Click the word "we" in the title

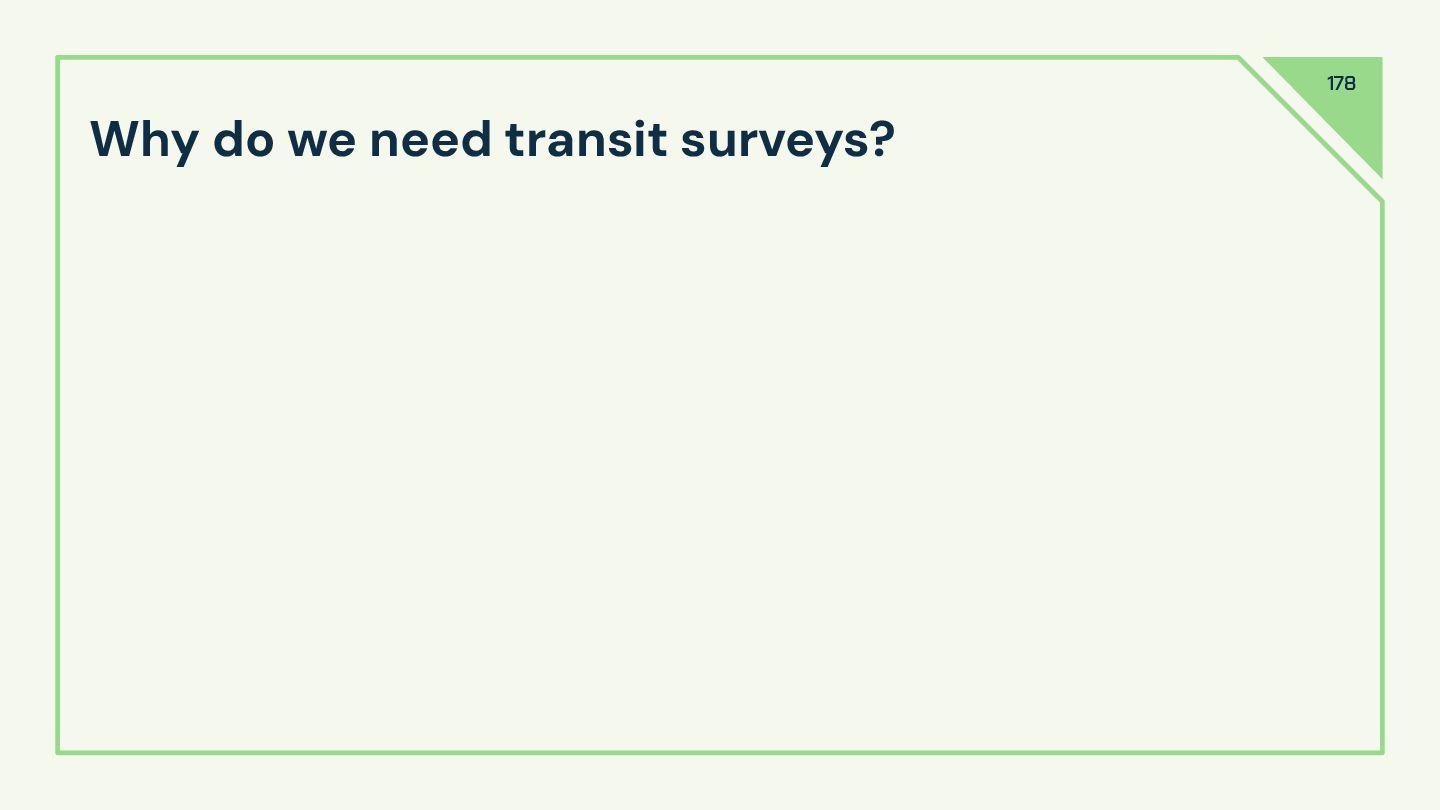point(321,139)
